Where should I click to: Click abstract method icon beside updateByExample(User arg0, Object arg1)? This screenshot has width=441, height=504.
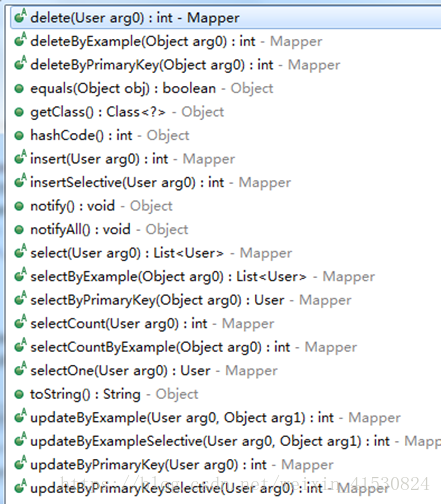(20, 416)
